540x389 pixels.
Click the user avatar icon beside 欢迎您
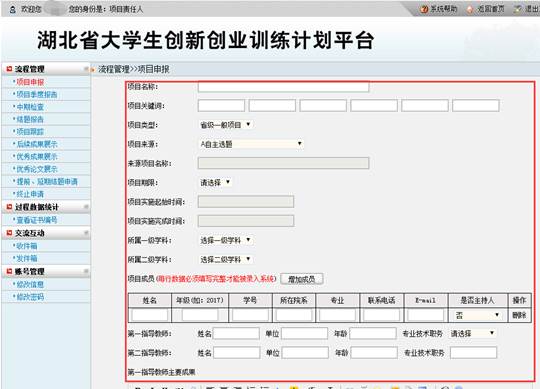click(12, 9)
